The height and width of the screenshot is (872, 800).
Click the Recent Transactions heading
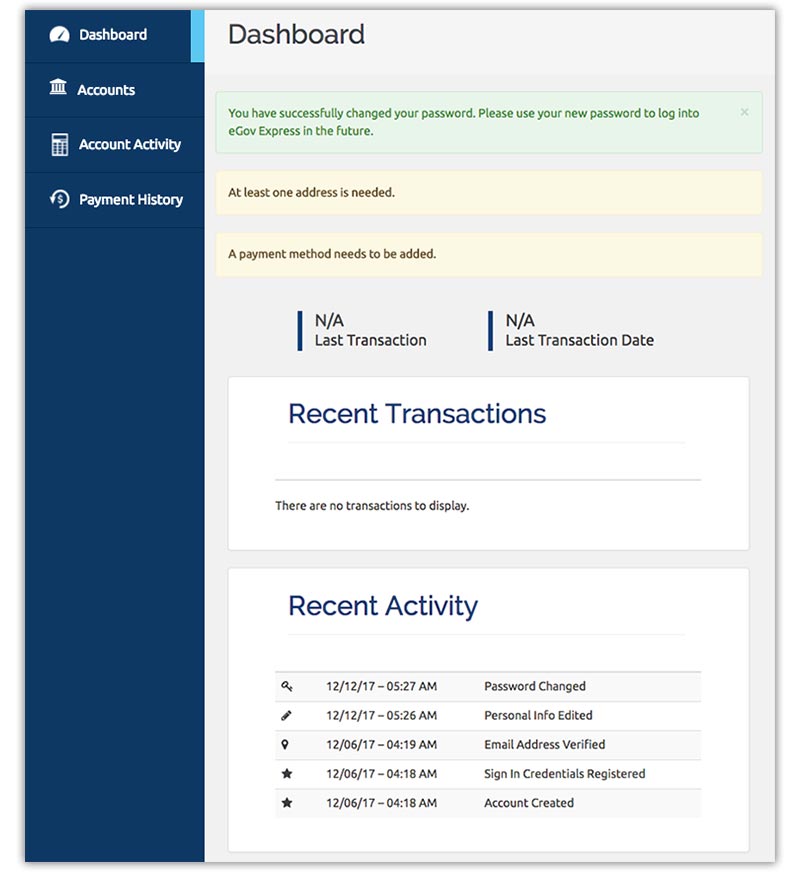click(x=417, y=414)
